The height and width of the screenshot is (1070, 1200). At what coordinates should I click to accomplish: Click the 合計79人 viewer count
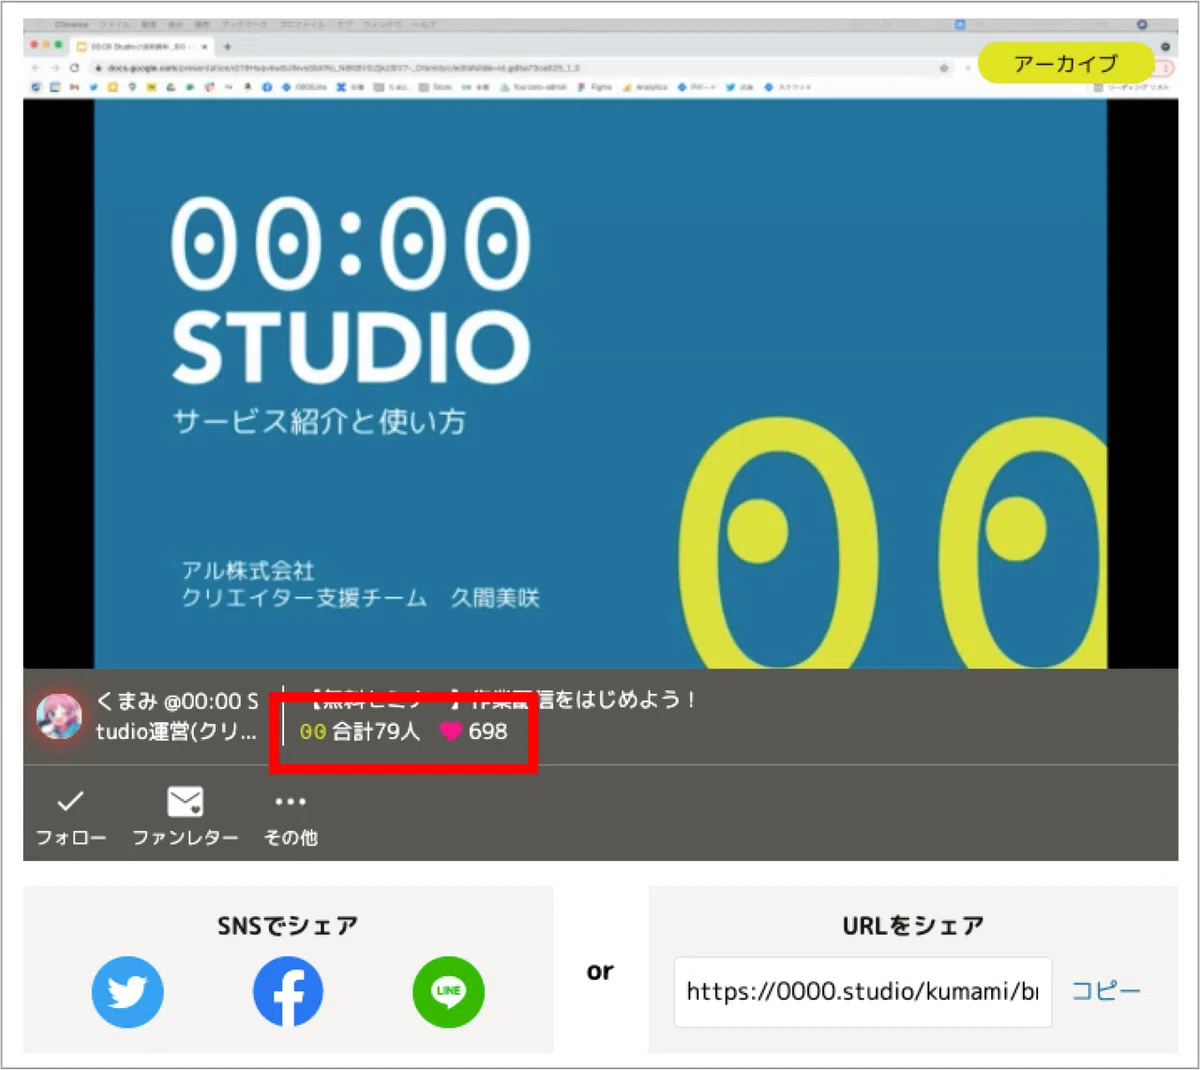pyautogui.click(x=376, y=731)
